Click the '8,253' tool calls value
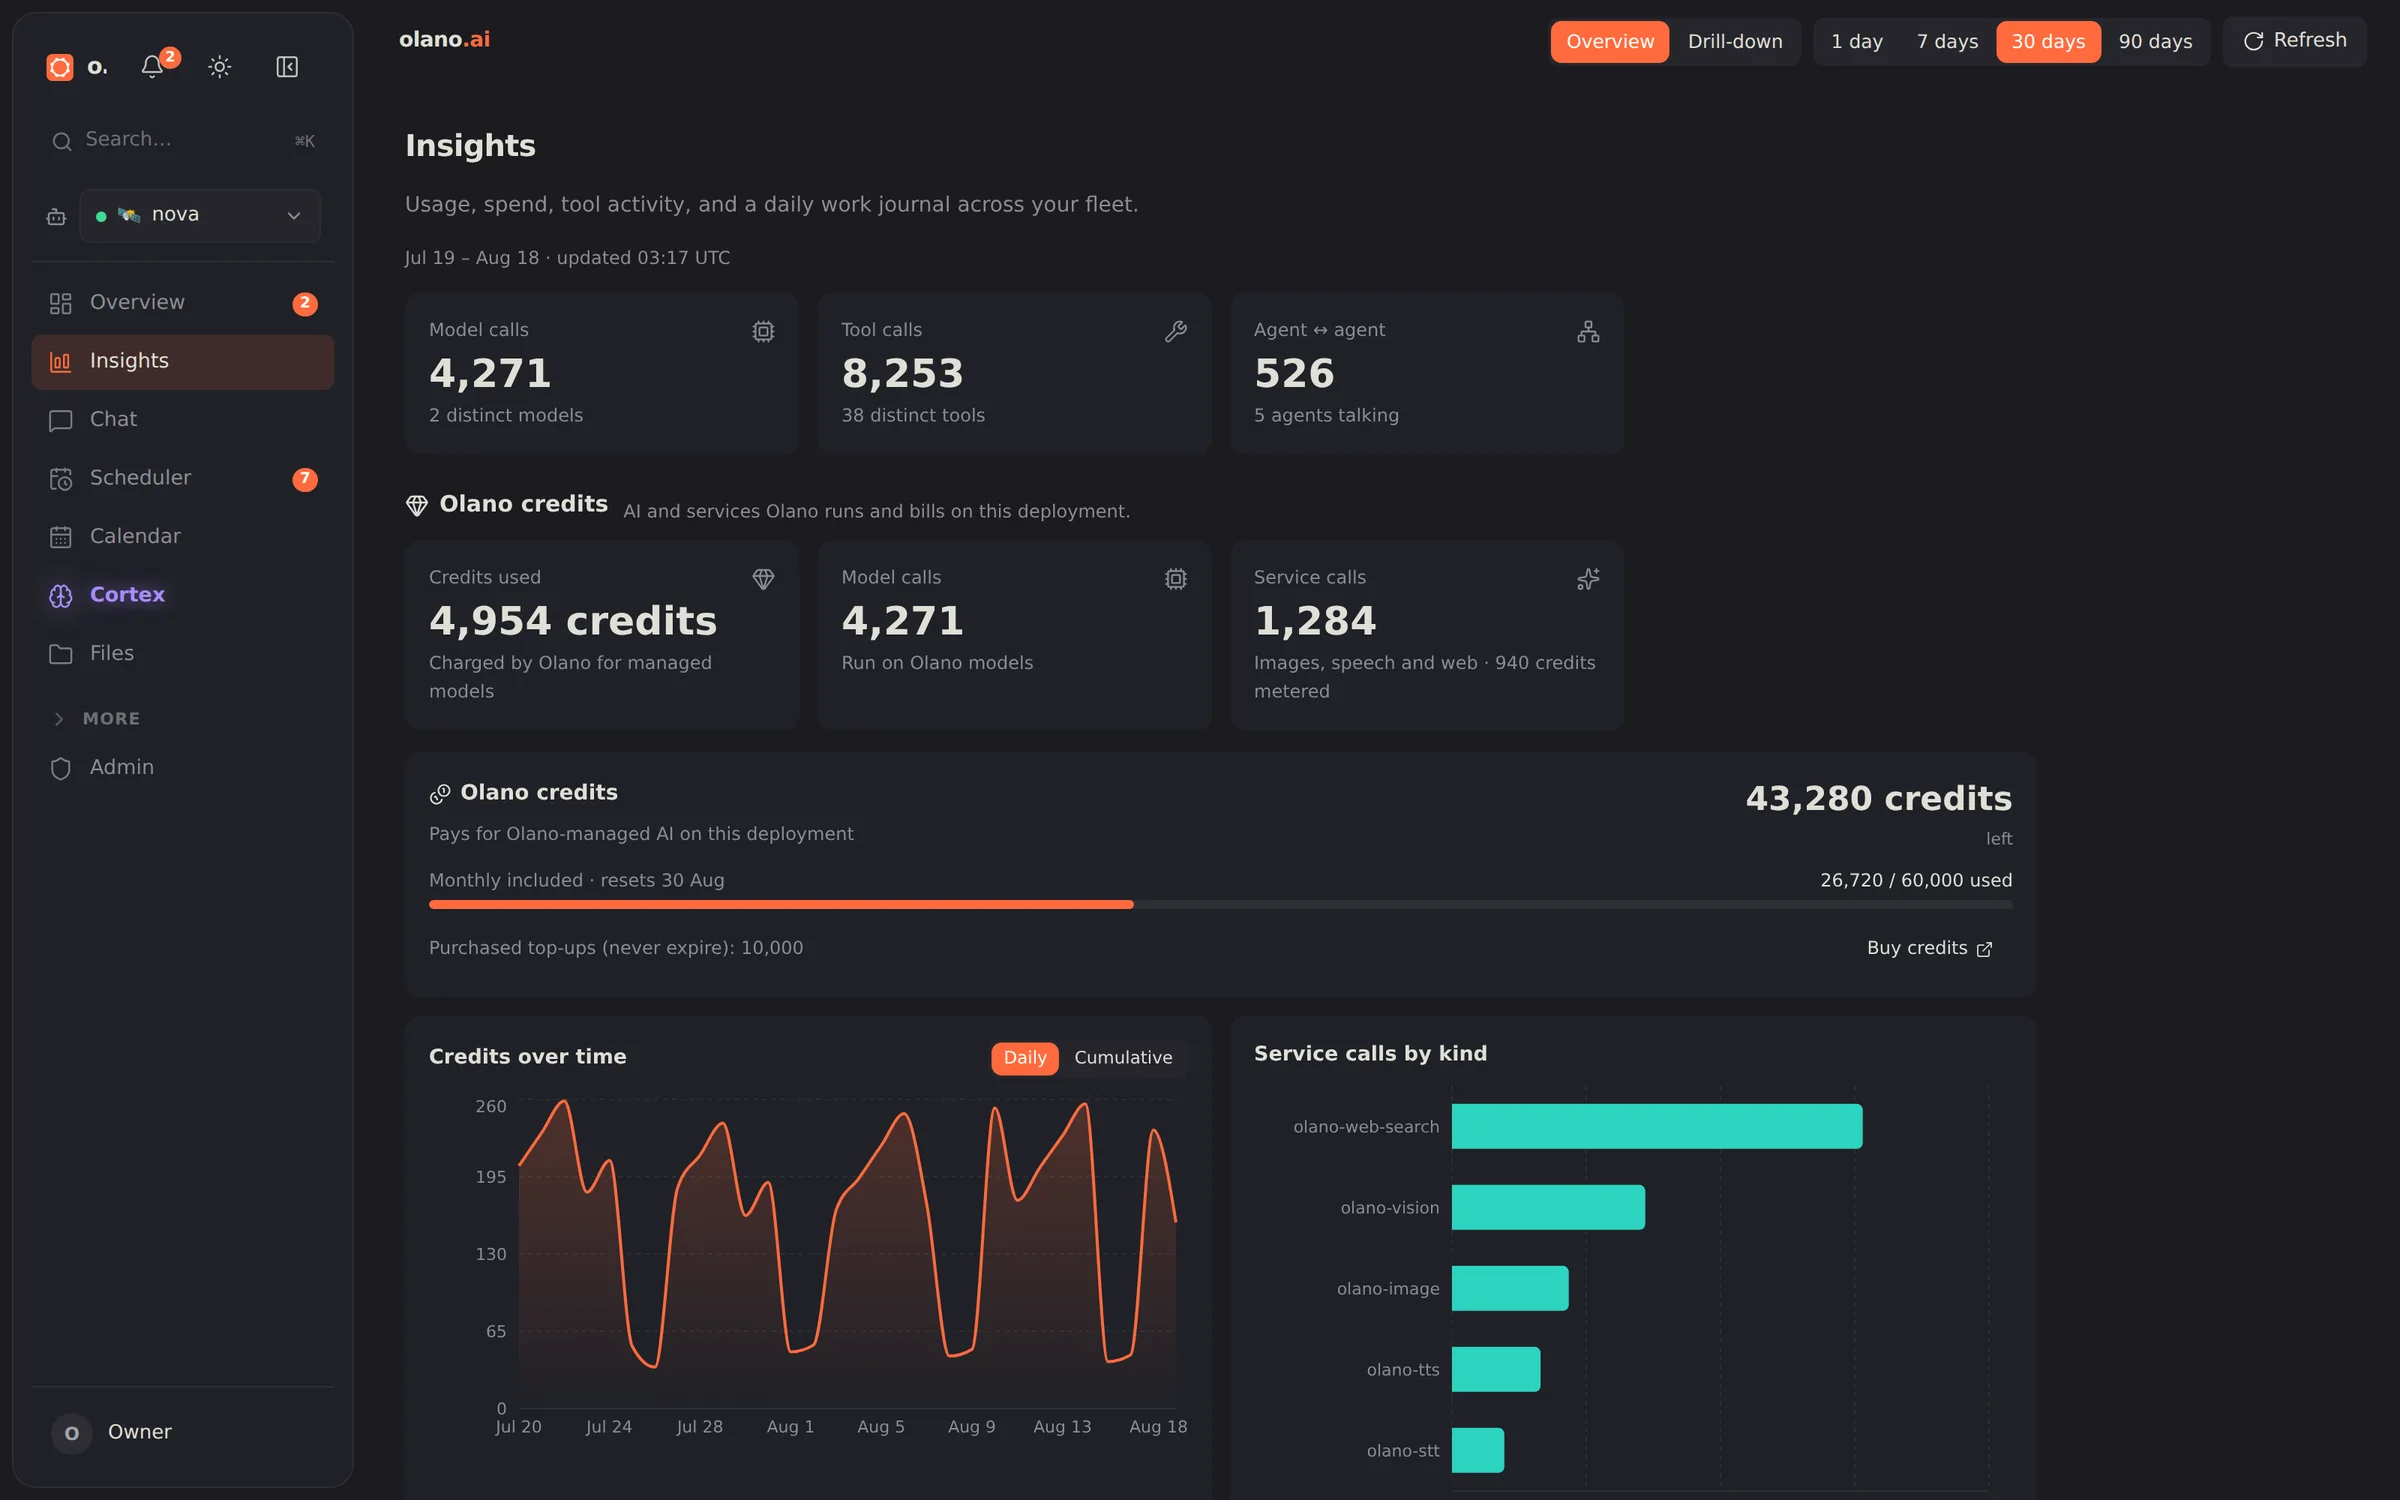This screenshot has width=2400, height=1500. point(902,374)
